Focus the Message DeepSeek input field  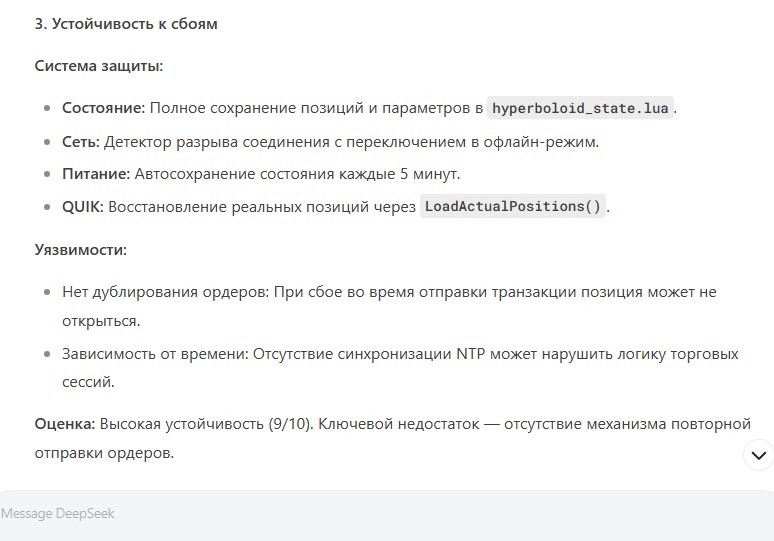coord(387,514)
